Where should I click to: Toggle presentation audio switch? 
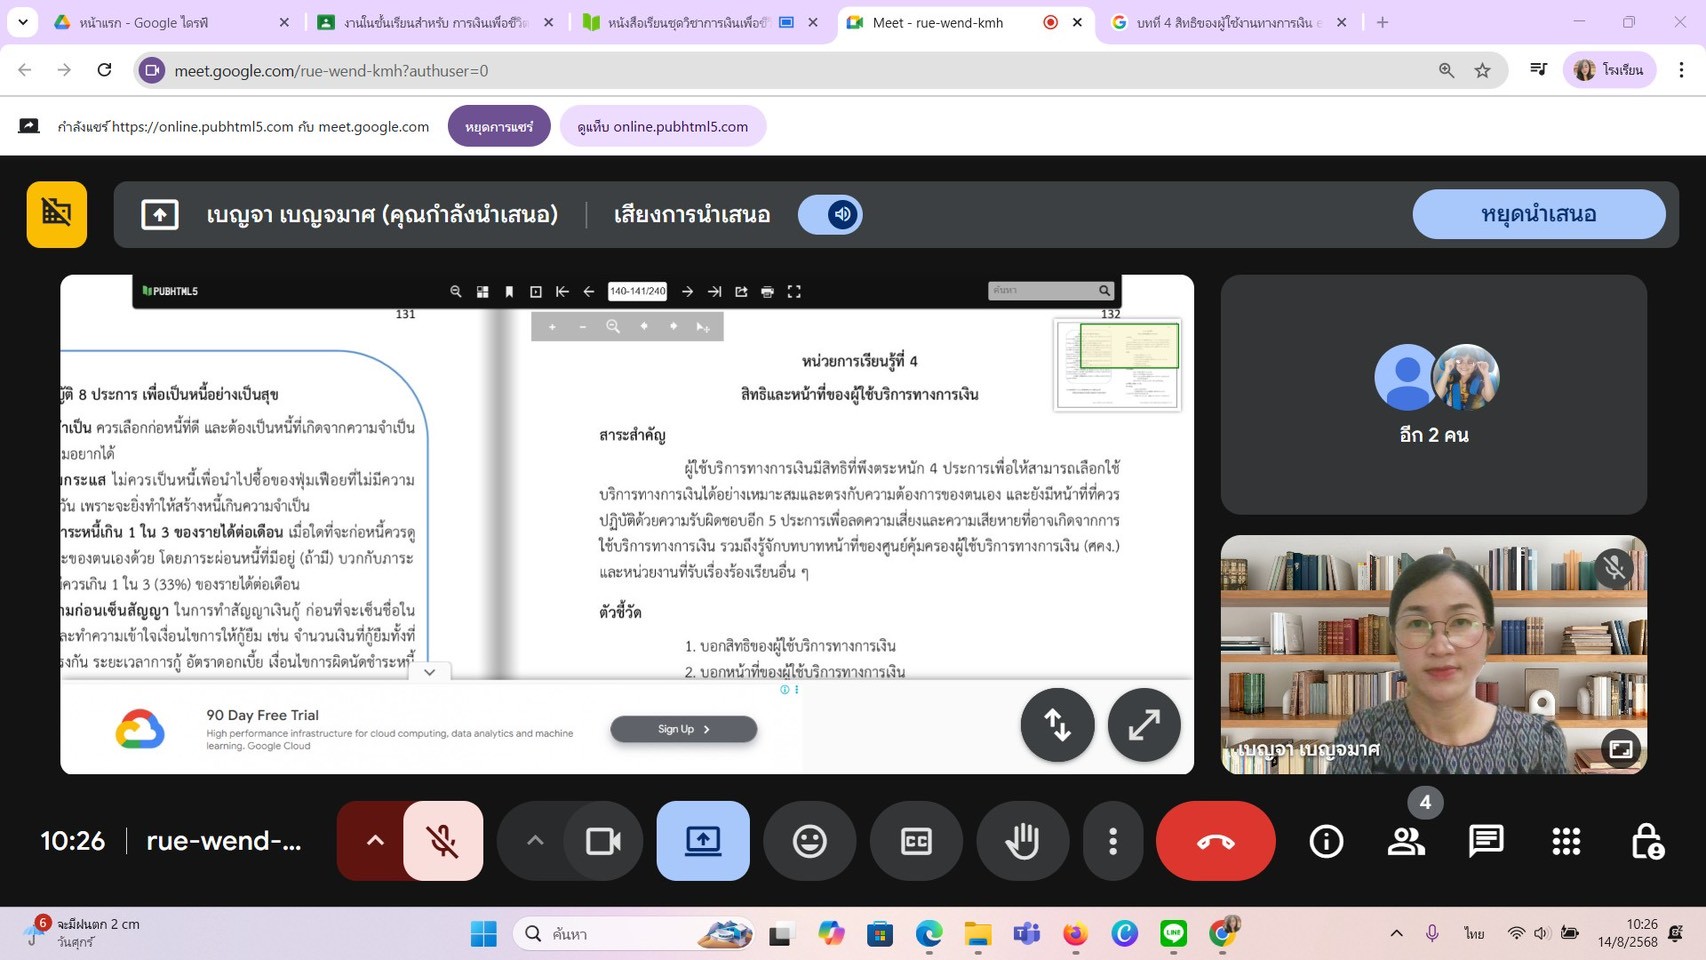point(831,214)
